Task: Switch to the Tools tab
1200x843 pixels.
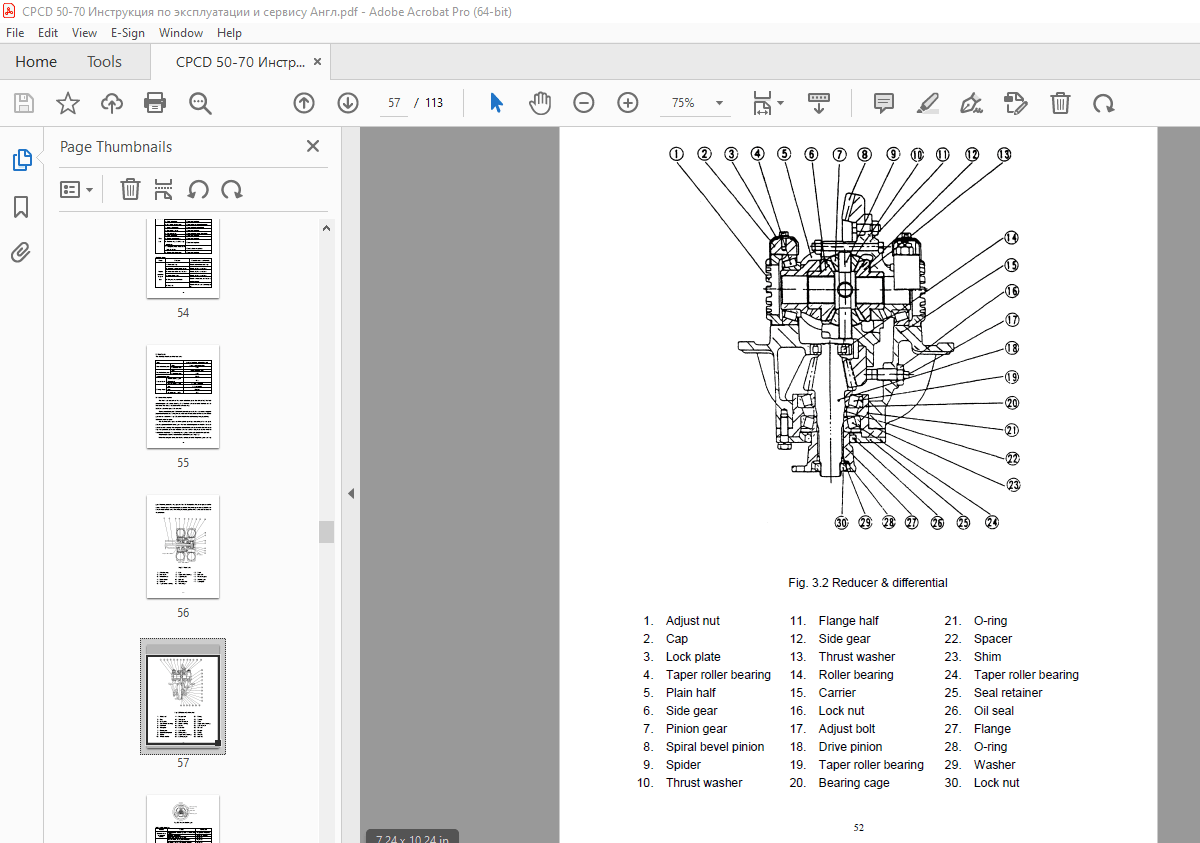Action: pos(104,61)
